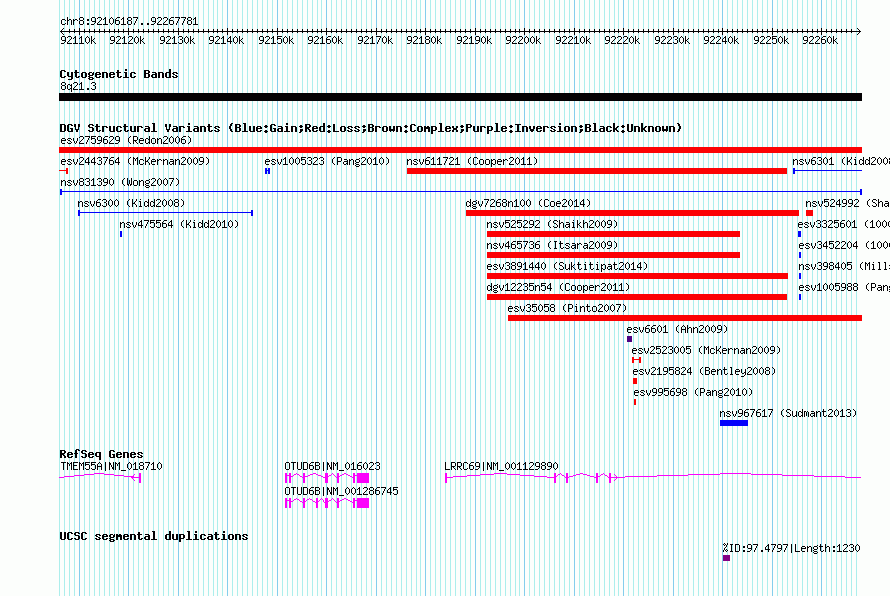Viewport: 890px width, 596px height.
Task: Click the esv2523005 (McKernan2009) red marker
Action: [x=636, y=360]
